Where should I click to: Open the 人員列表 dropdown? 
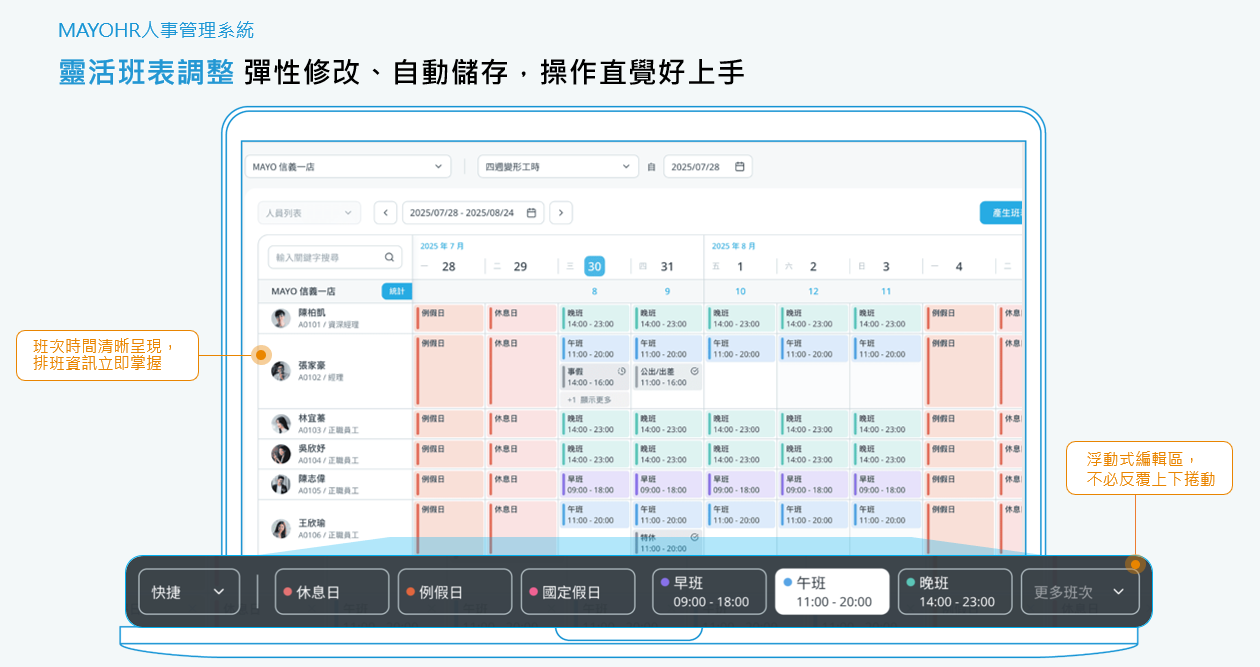point(309,212)
